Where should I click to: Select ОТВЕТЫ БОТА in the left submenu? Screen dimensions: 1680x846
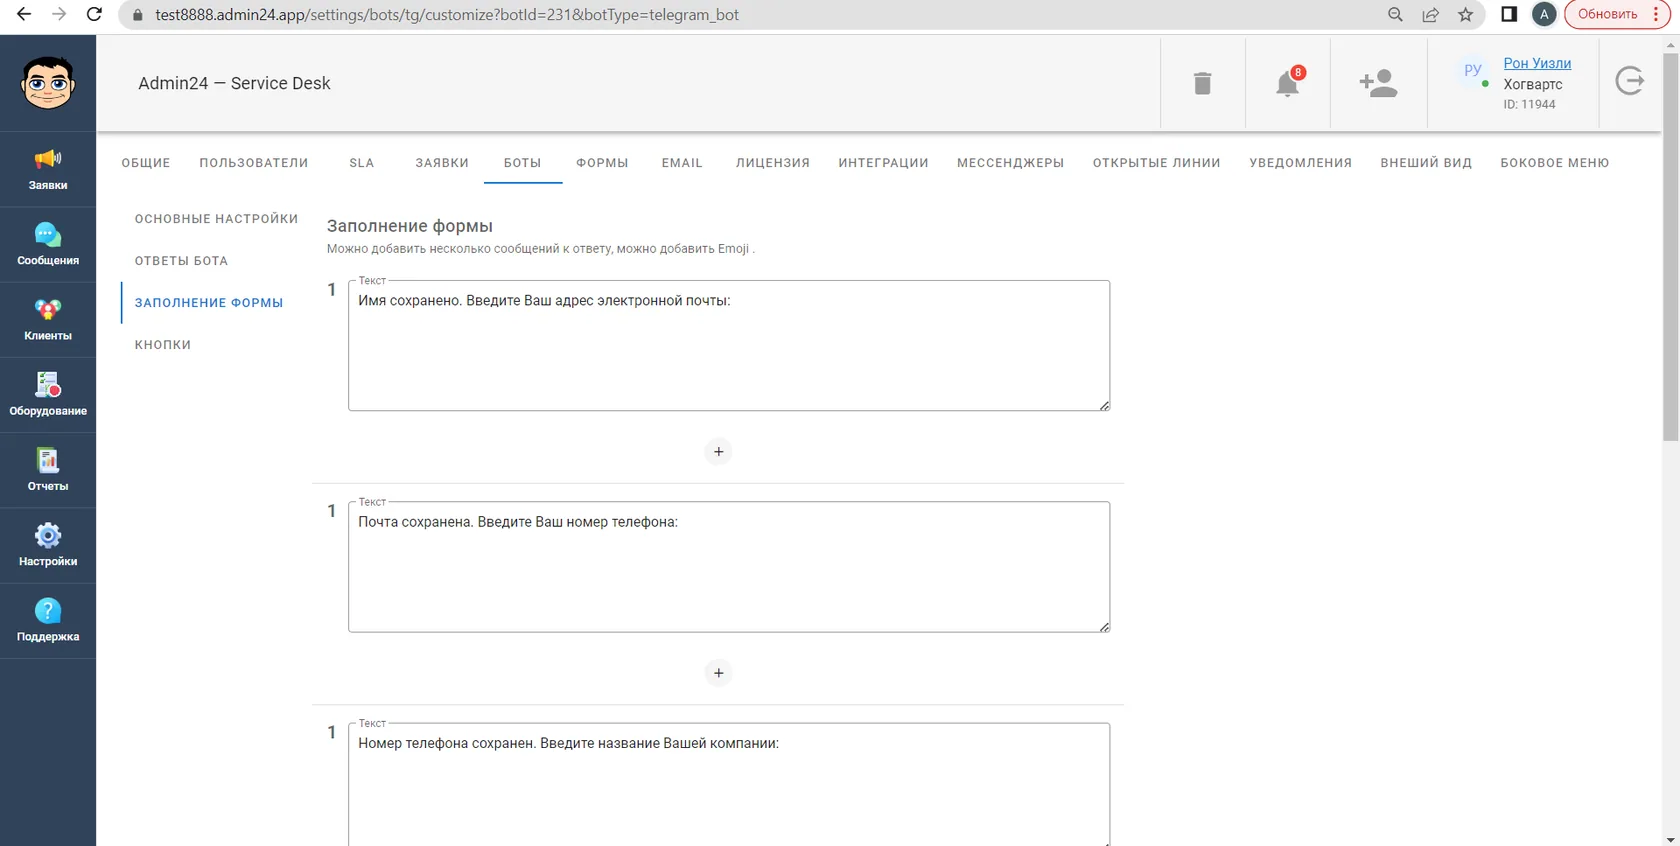click(x=182, y=261)
